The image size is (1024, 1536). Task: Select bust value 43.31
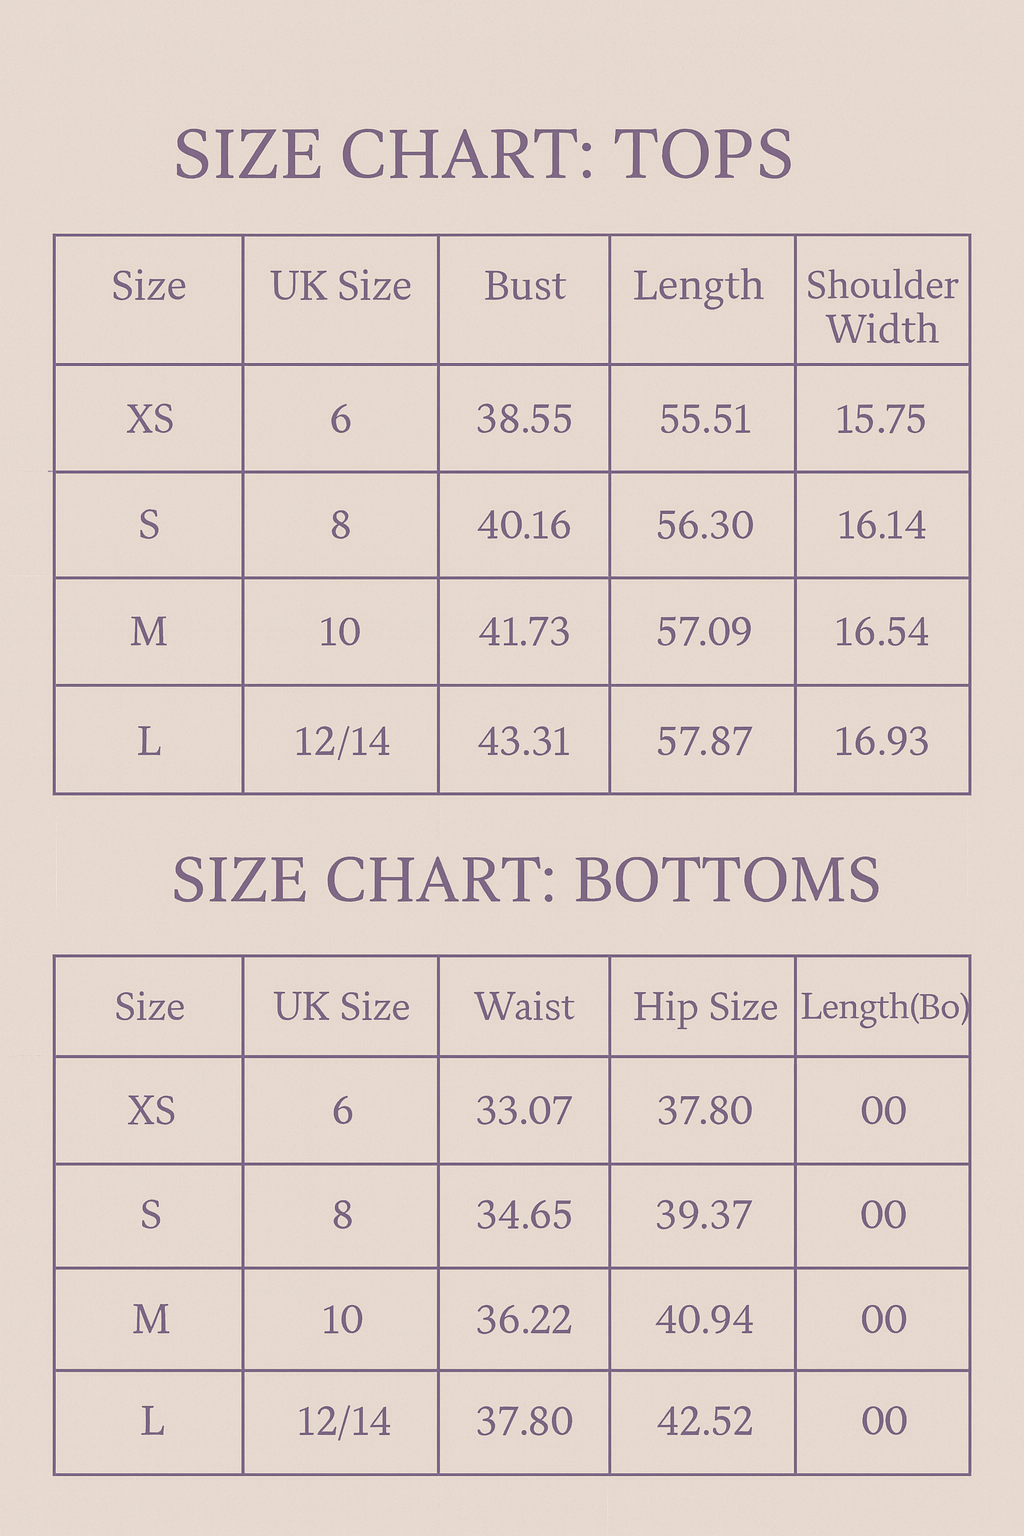click(x=524, y=741)
